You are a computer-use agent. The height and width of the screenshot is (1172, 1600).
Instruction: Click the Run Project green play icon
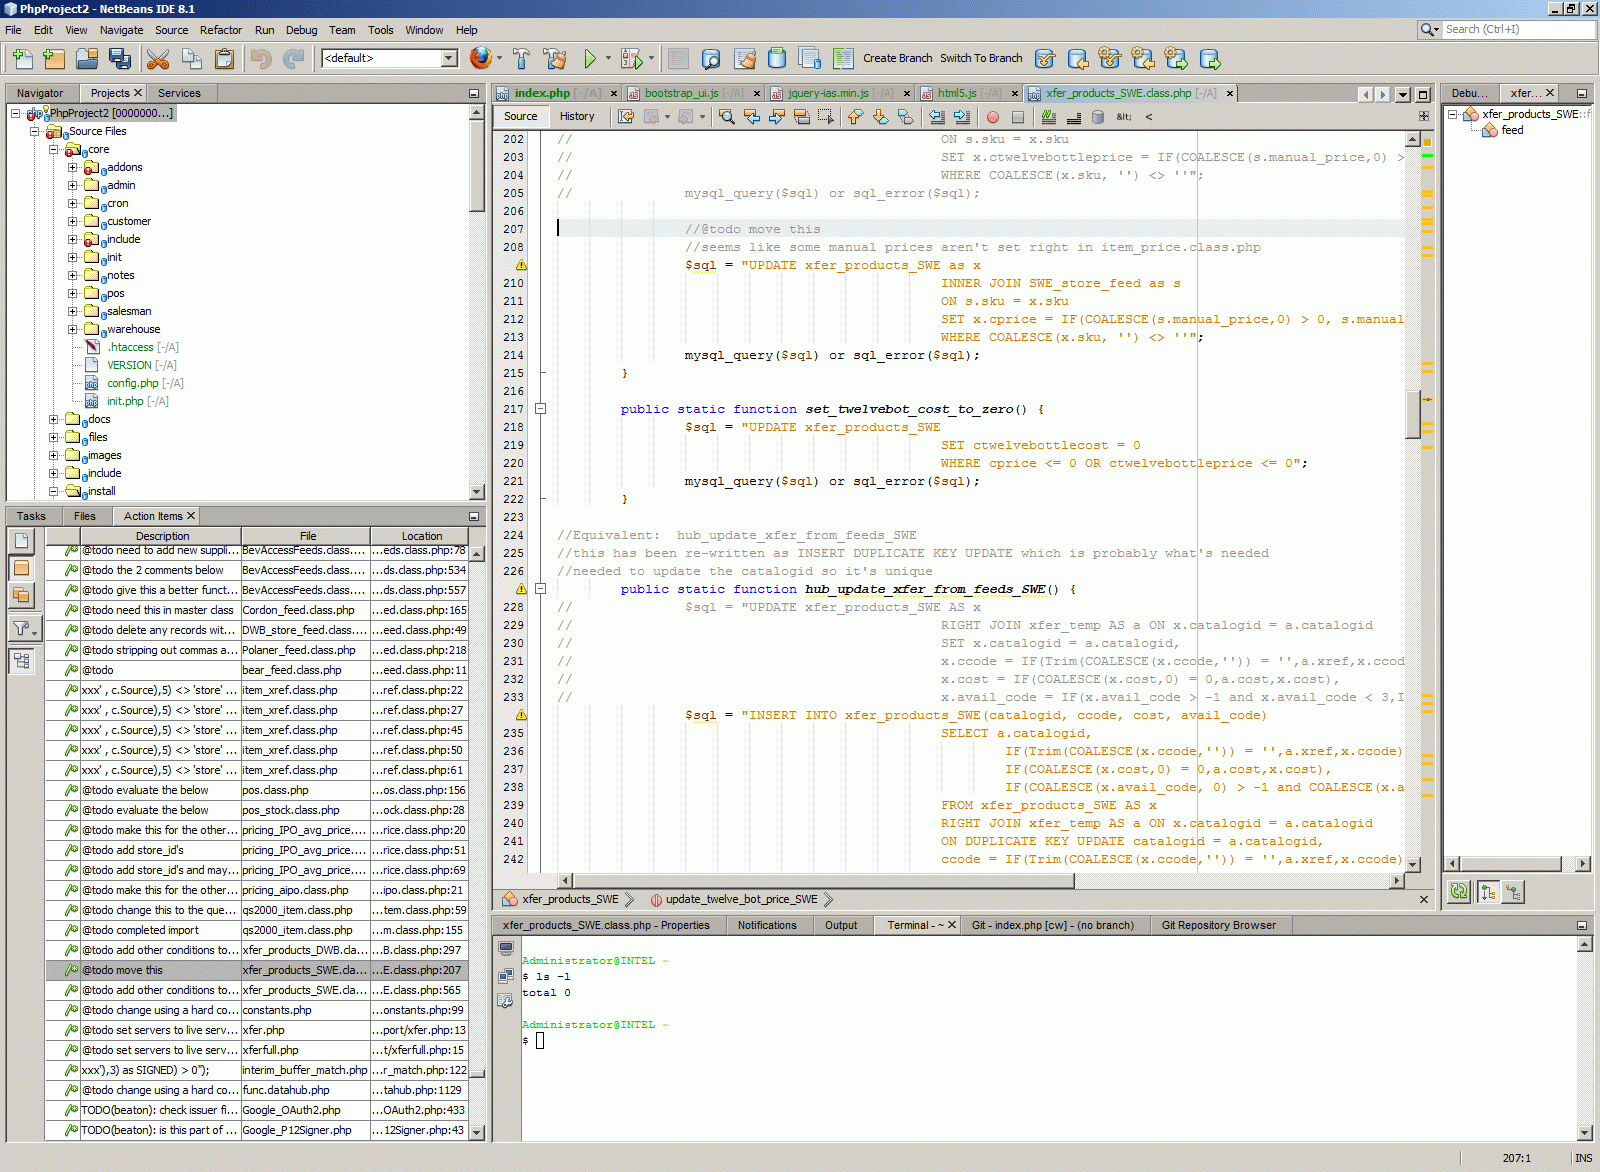point(590,59)
